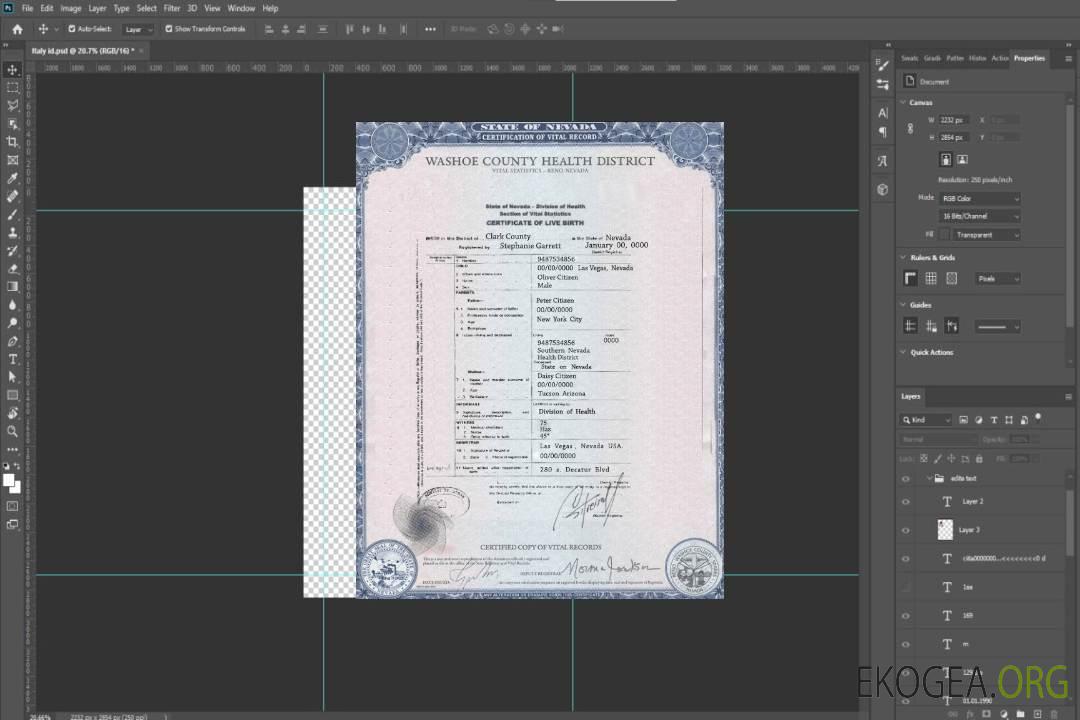1080x720 pixels.
Task: Collapse the Canvas section
Action: (x=903, y=102)
